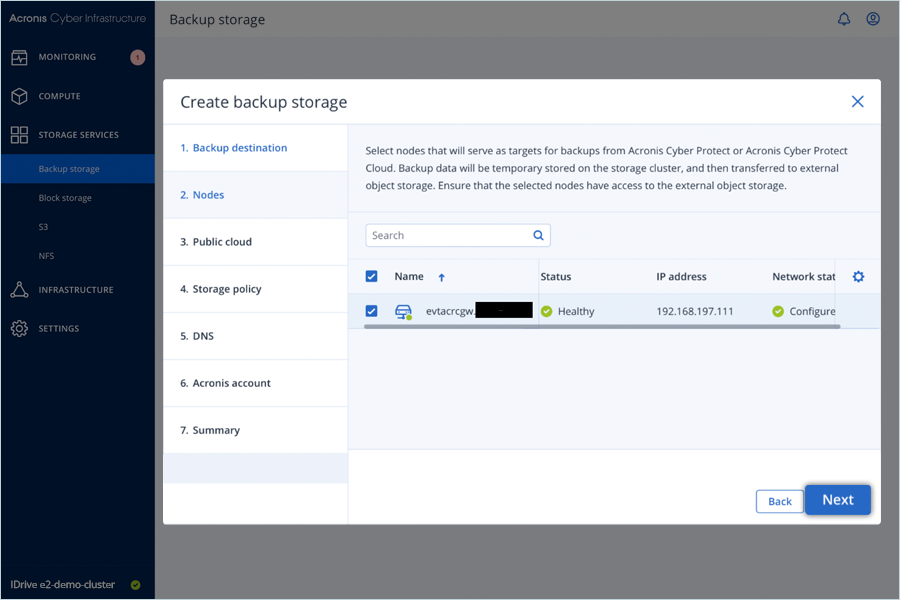Uncheck the evtacrcgw node checkbox
Screen dimensions: 900x600
372,312
